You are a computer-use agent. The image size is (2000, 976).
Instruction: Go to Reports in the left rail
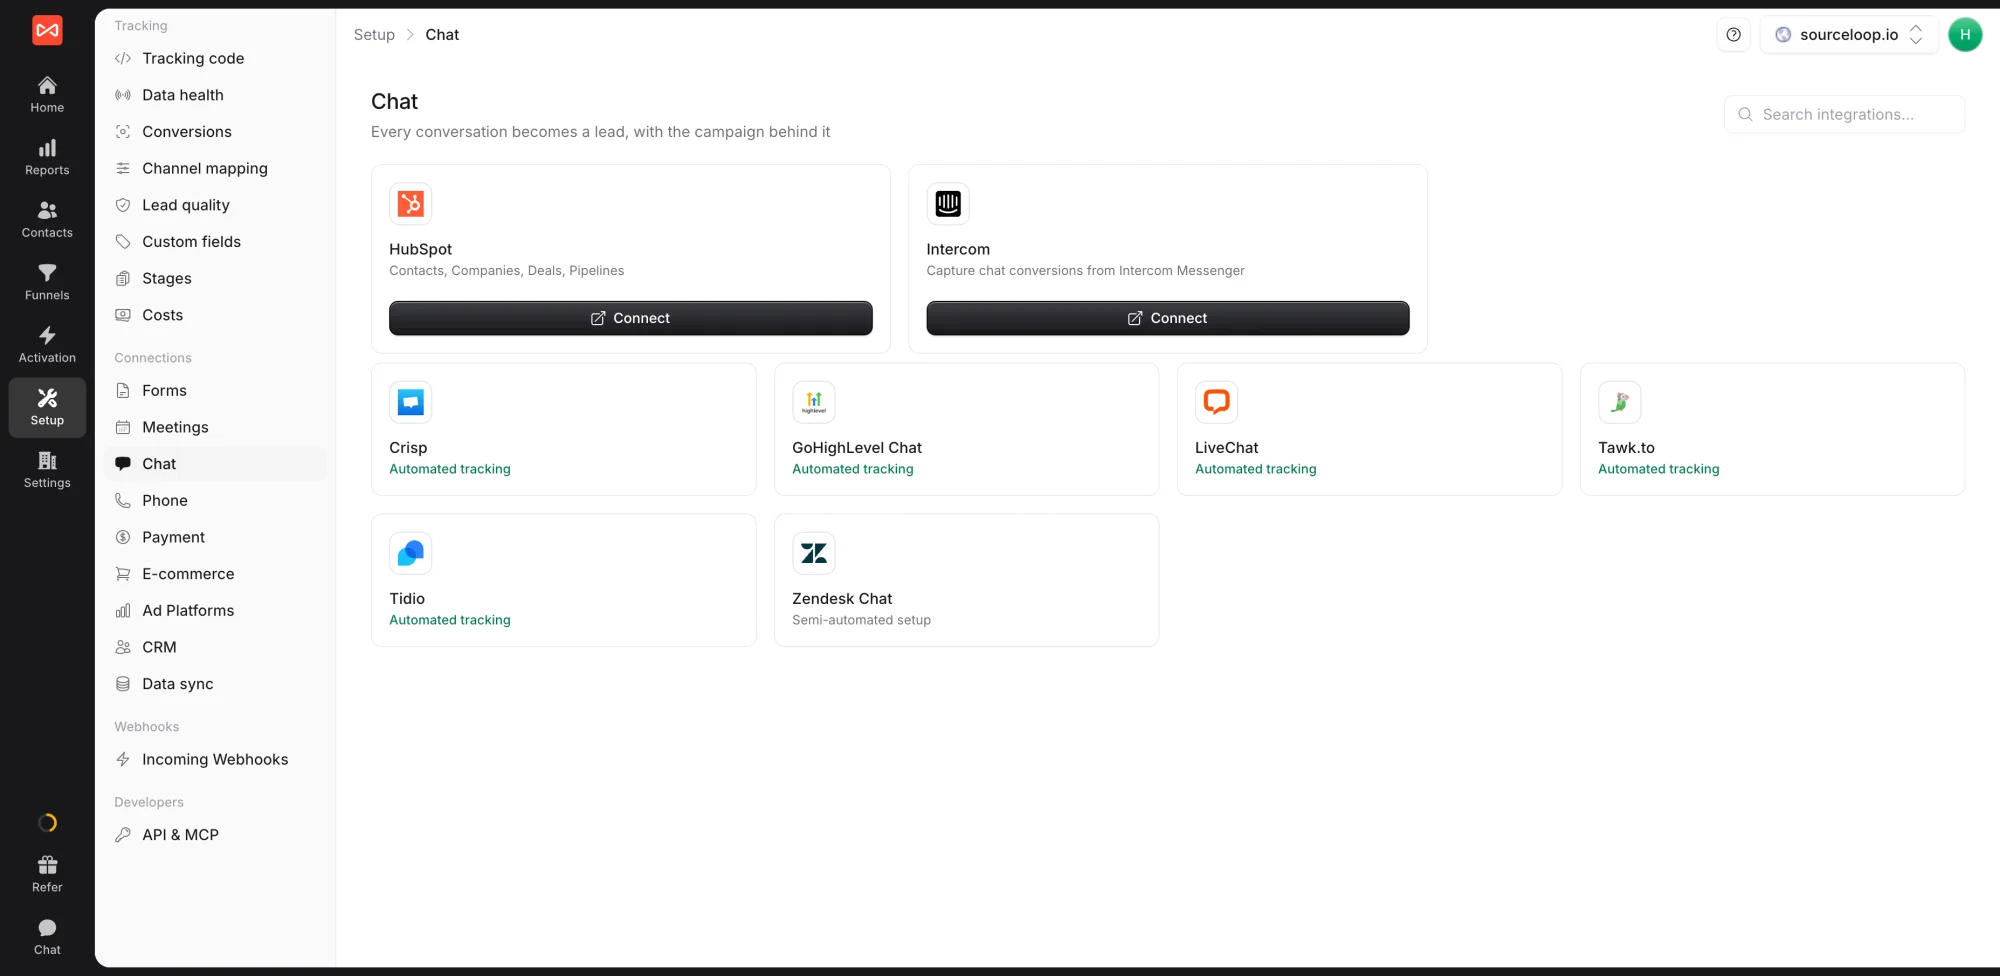point(47,158)
